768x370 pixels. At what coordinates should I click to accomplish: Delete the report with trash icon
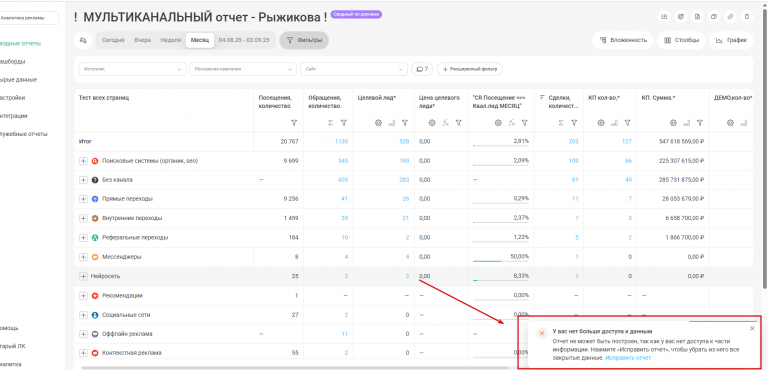(x=747, y=17)
